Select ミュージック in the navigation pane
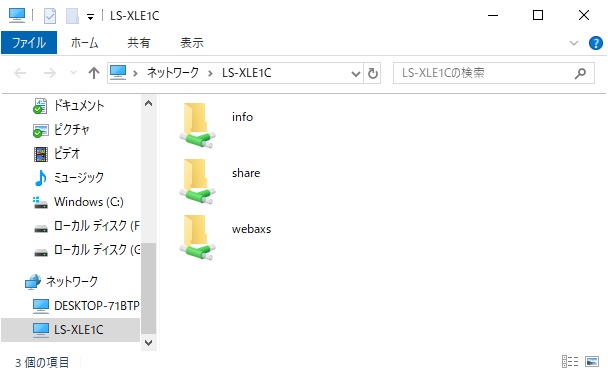608x375 pixels. (79, 178)
